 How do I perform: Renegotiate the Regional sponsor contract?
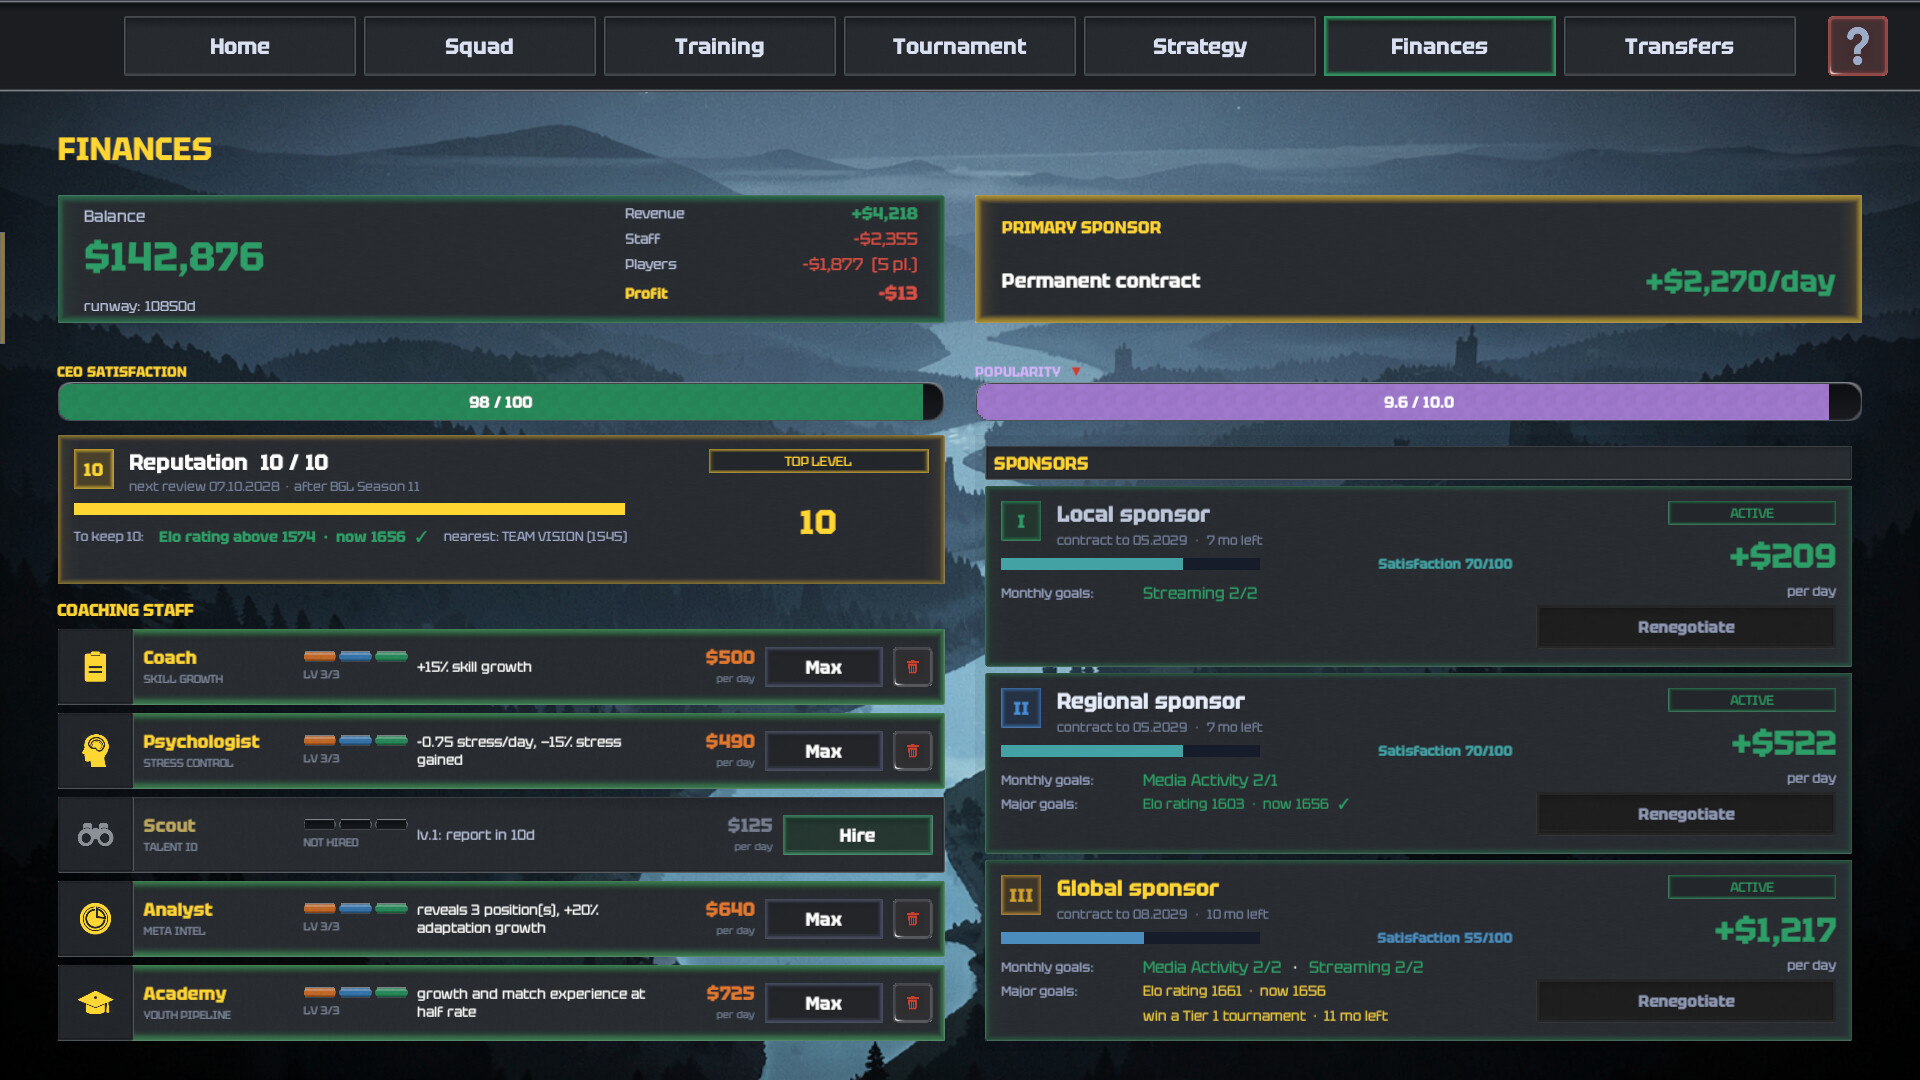[x=1686, y=814]
